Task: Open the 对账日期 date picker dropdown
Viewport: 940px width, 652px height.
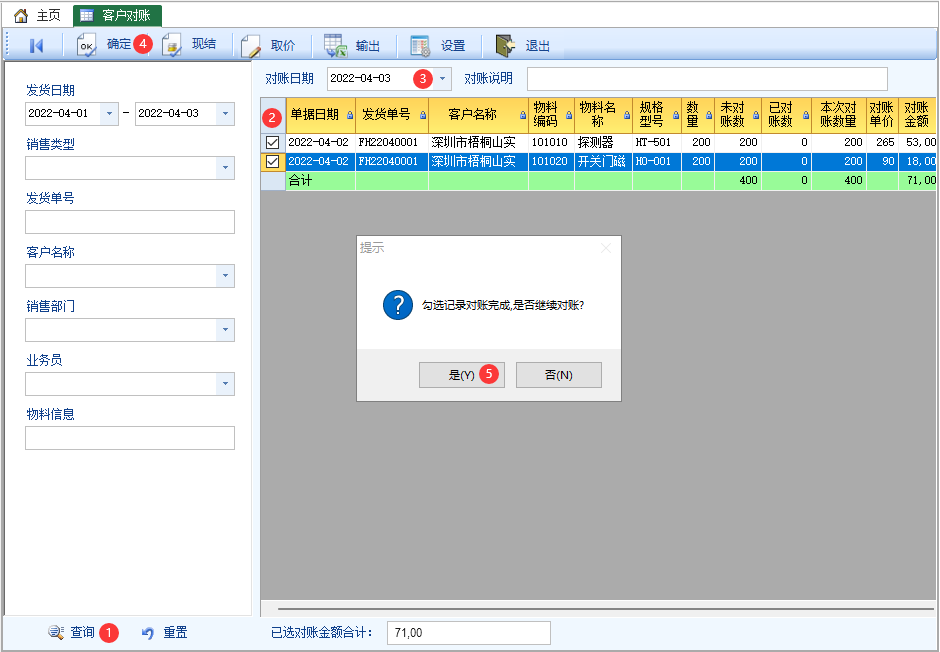Action: coord(442,79)
